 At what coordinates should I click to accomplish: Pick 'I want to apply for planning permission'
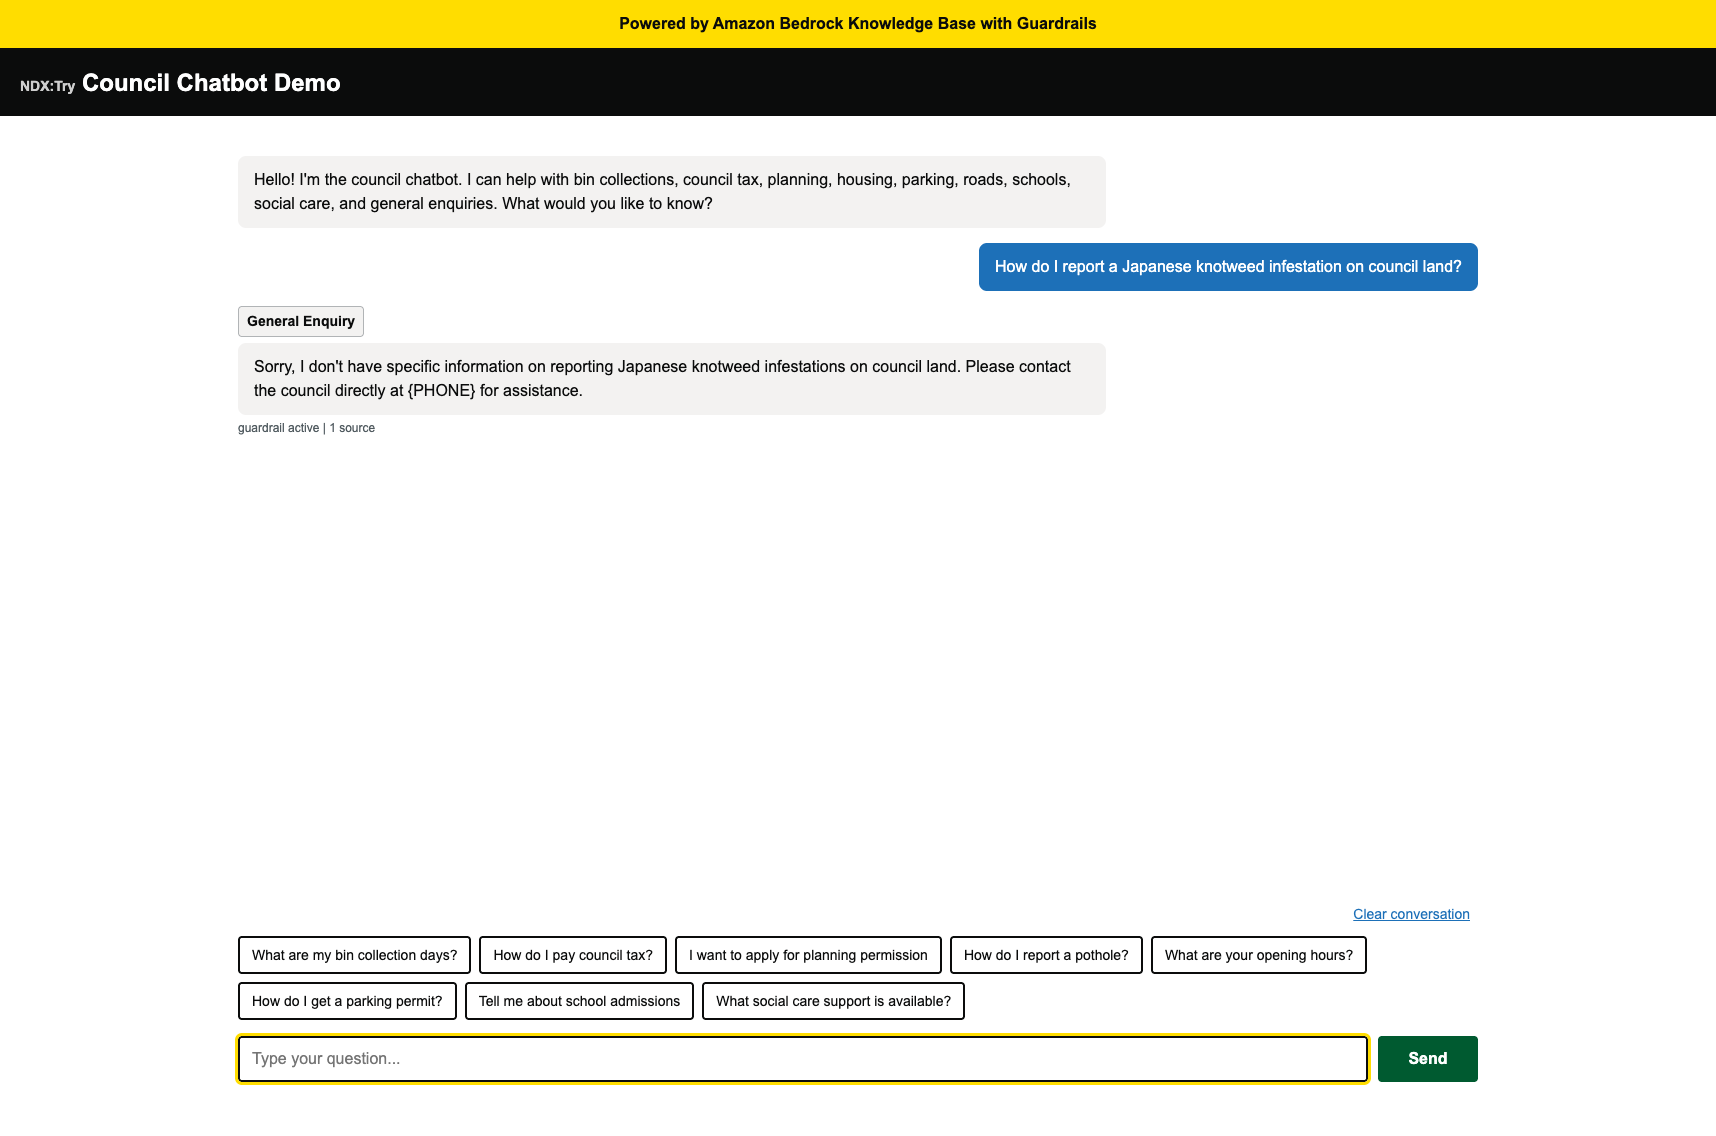point(808,955)
